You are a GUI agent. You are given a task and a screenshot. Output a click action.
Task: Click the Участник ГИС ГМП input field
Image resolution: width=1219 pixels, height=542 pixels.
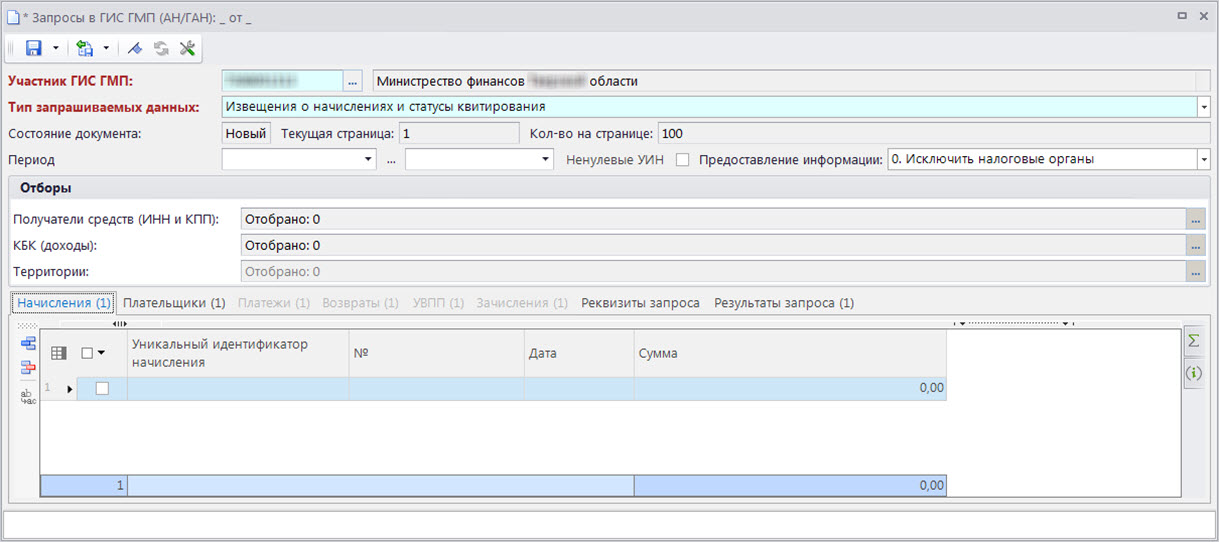click(281, 81)
